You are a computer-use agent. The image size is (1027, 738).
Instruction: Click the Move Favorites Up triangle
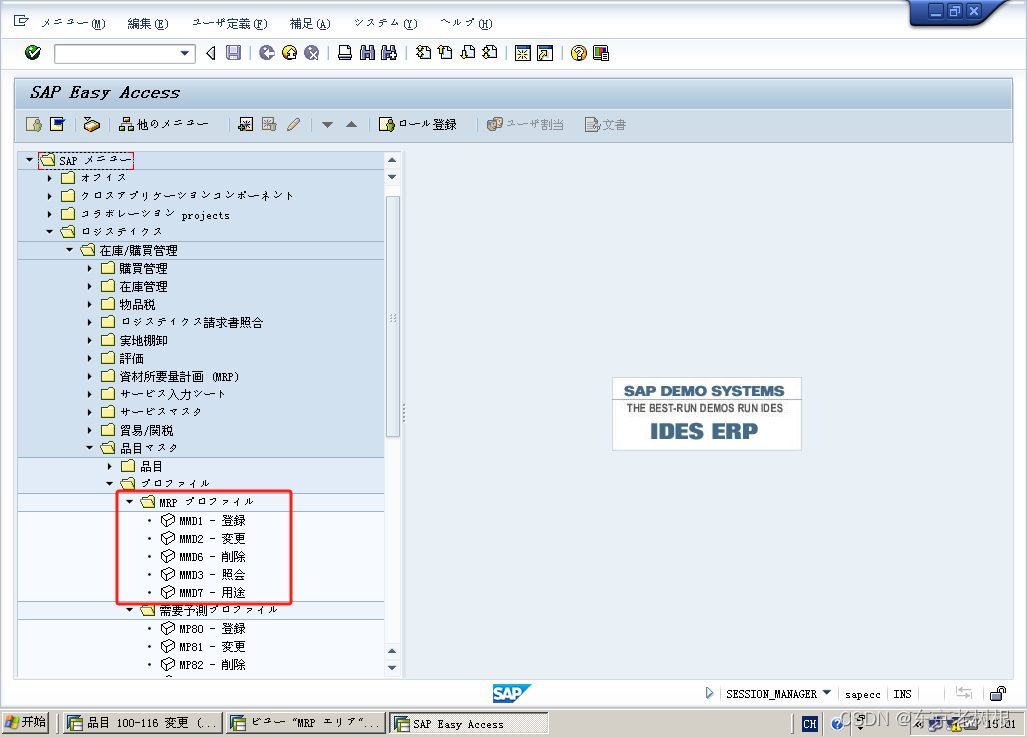(x=352, y=124)
